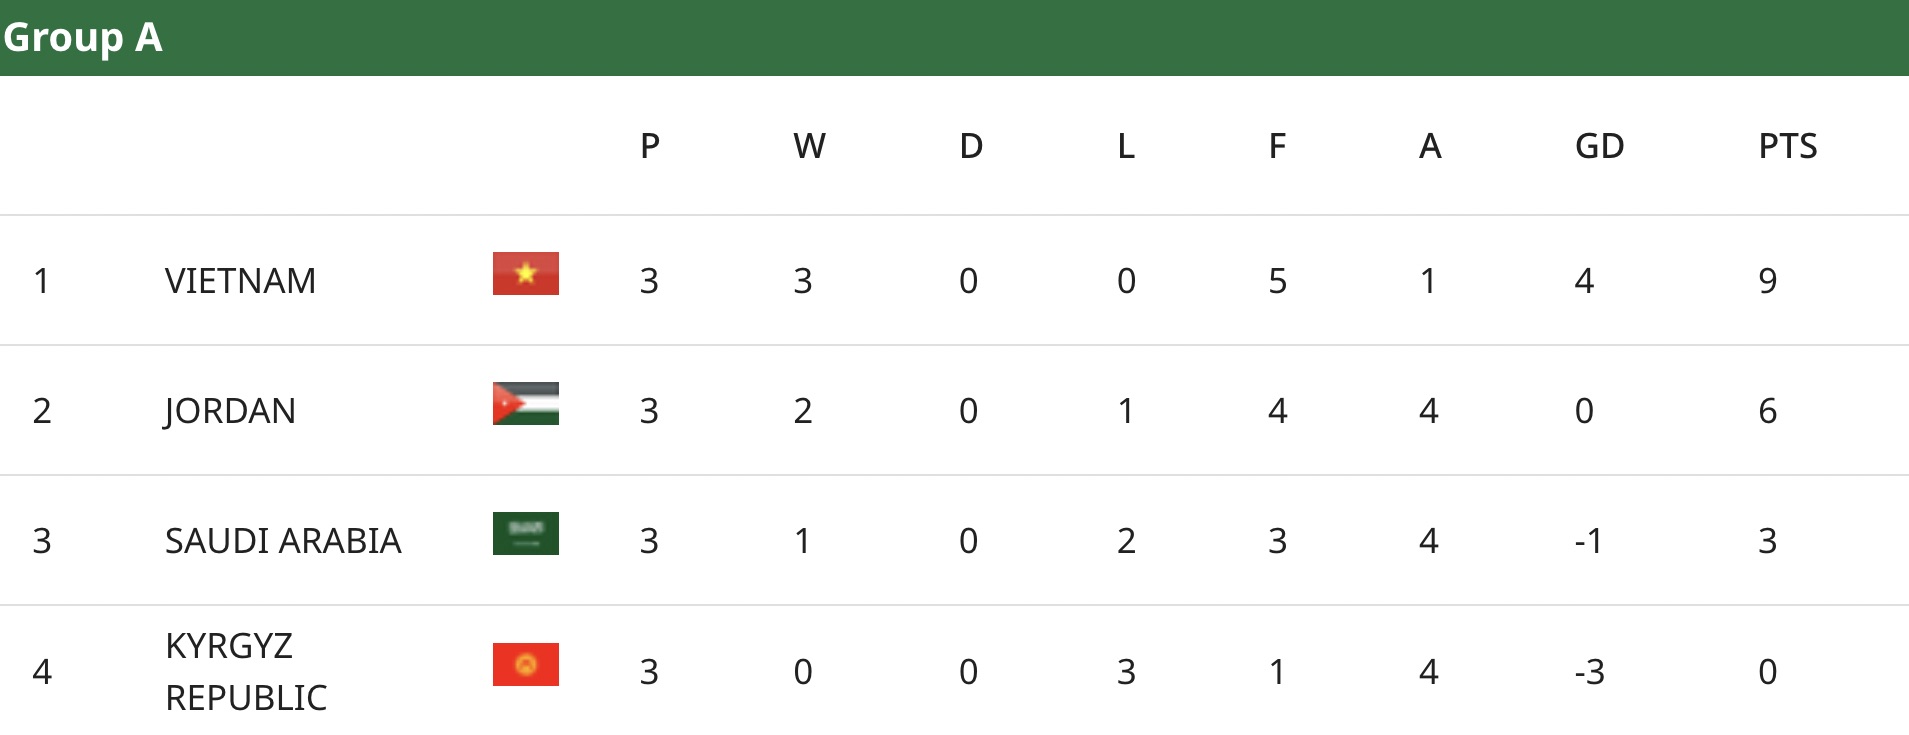This screenshot has width=1909, height=735.
Task: Click the PTS column header
Action: coord(1787,147)
